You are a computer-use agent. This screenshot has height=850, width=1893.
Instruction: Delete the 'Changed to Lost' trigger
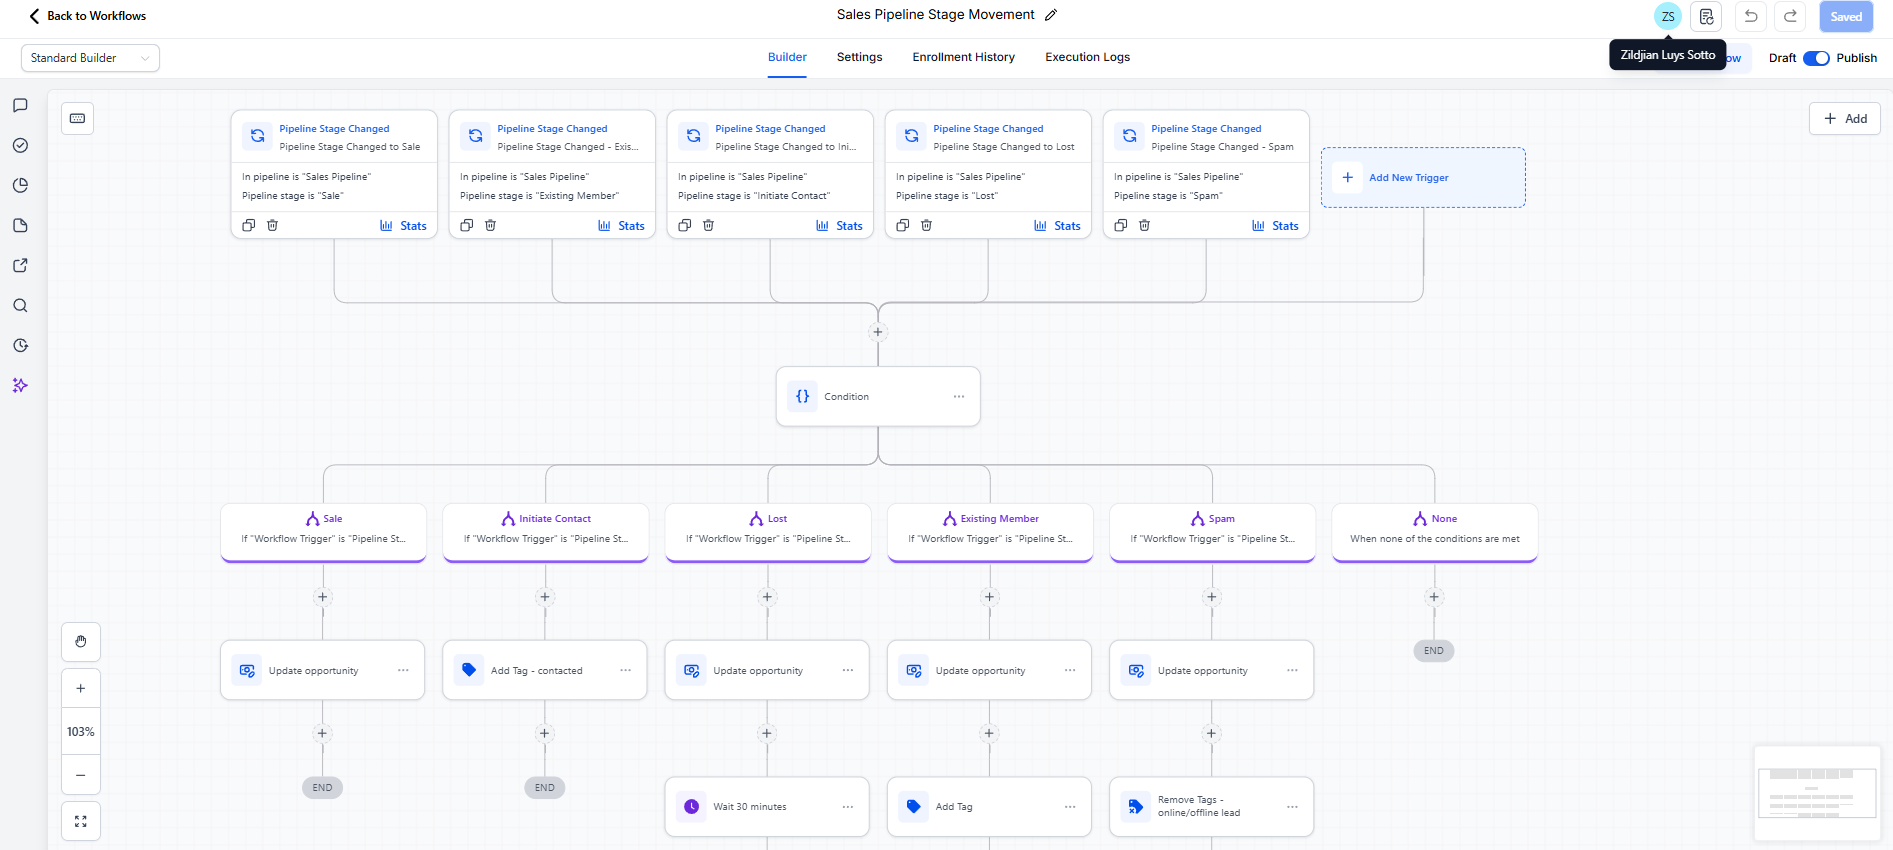[926, 225]
